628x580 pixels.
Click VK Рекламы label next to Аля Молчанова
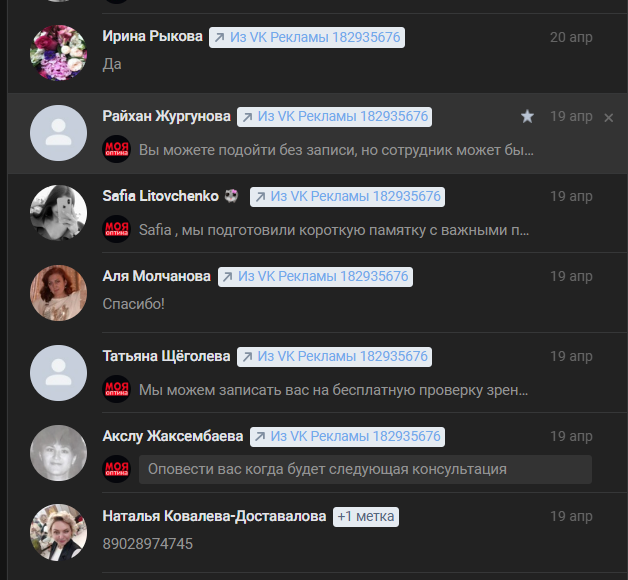pos(315,276)
